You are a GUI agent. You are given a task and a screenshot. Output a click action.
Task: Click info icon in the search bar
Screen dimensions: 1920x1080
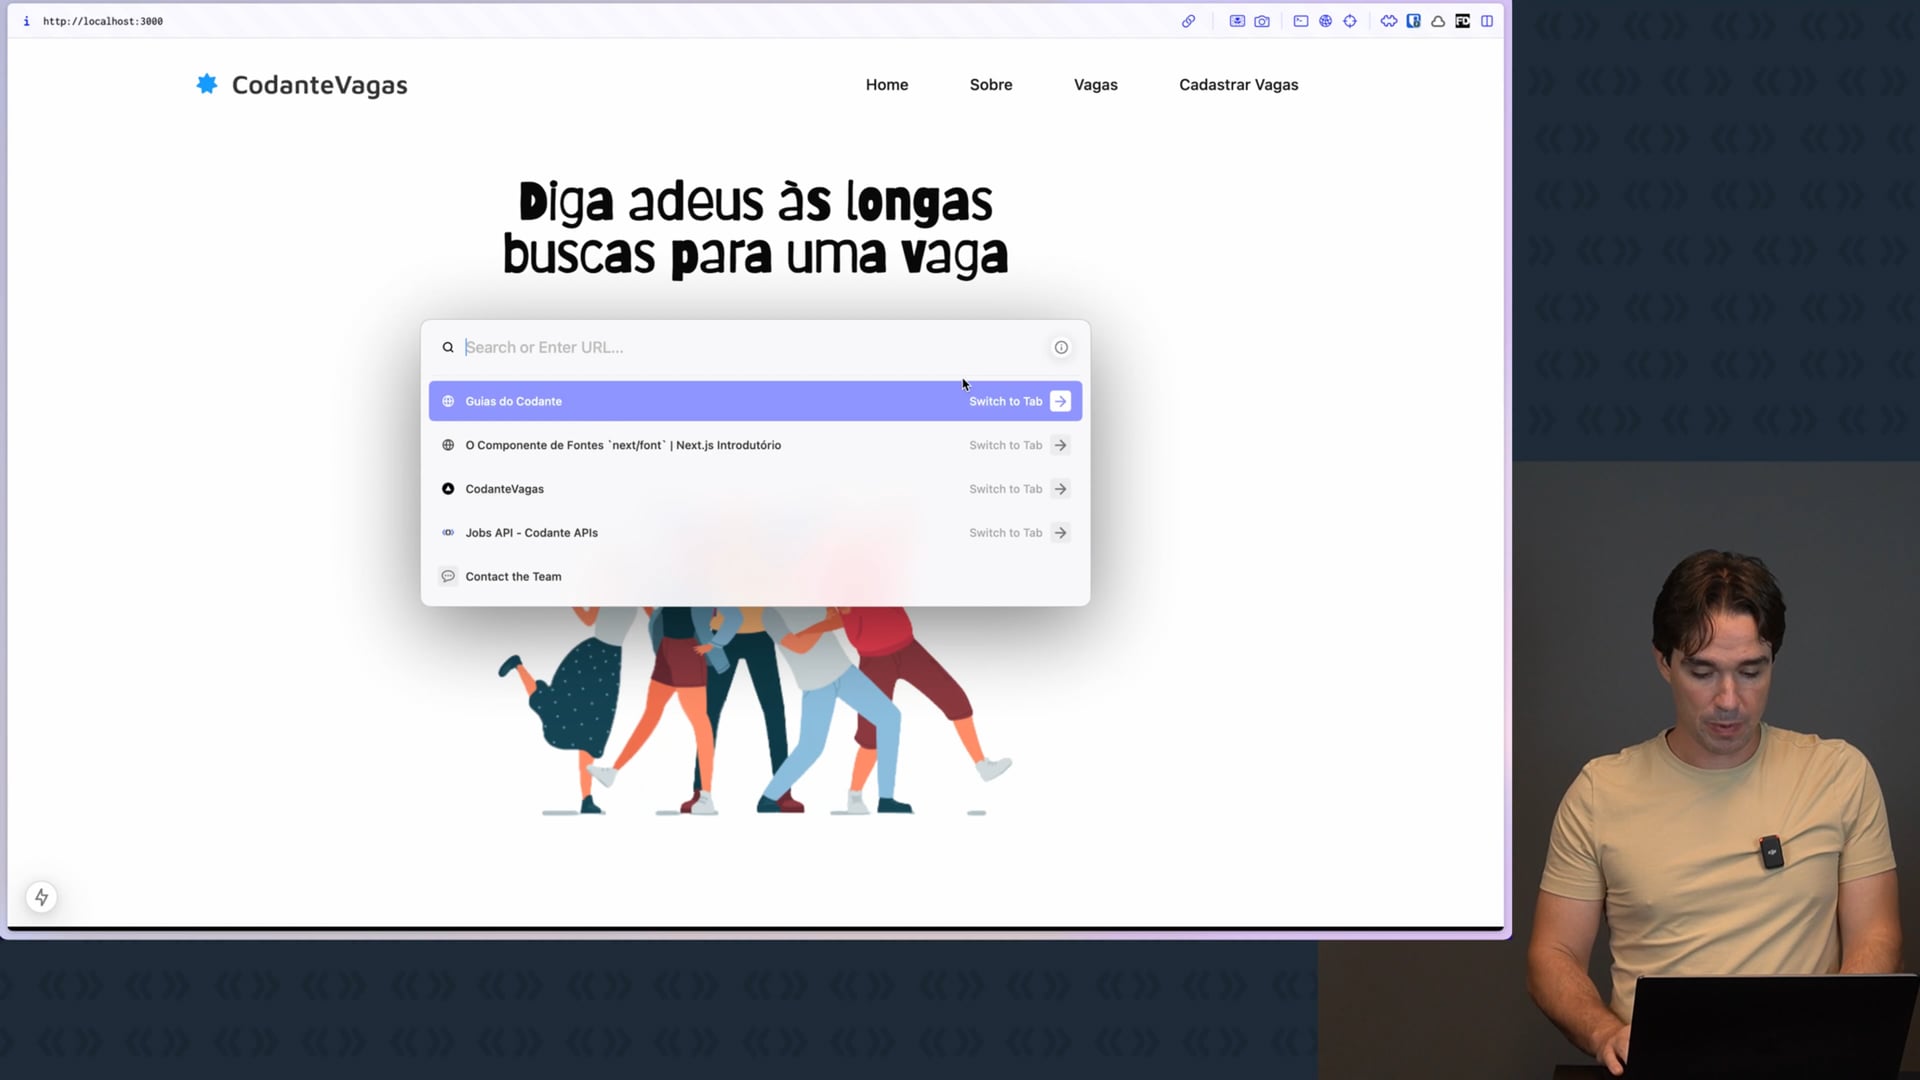[x=1061, y=347]
